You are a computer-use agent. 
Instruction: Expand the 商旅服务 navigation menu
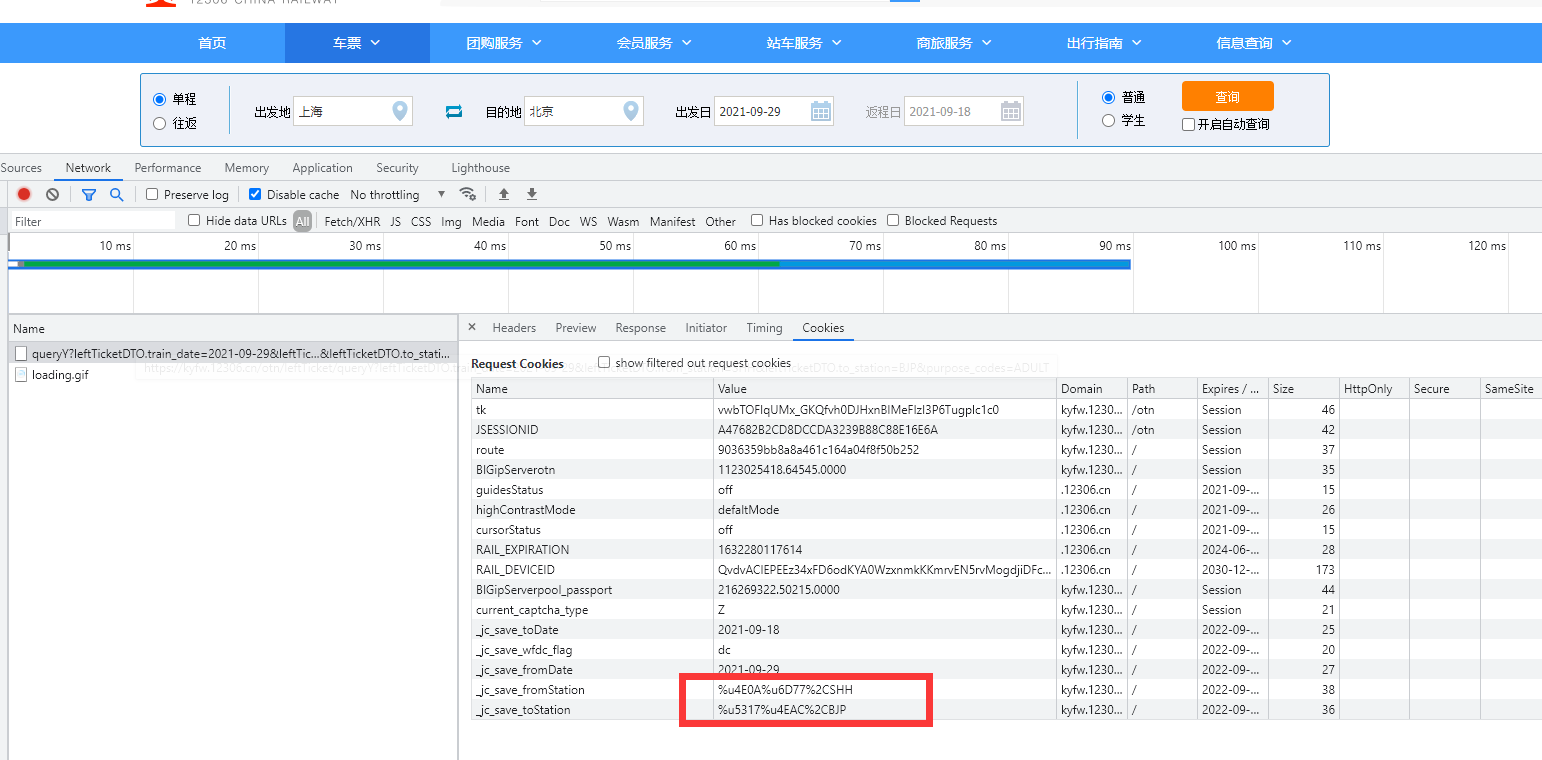coord(954,43)
